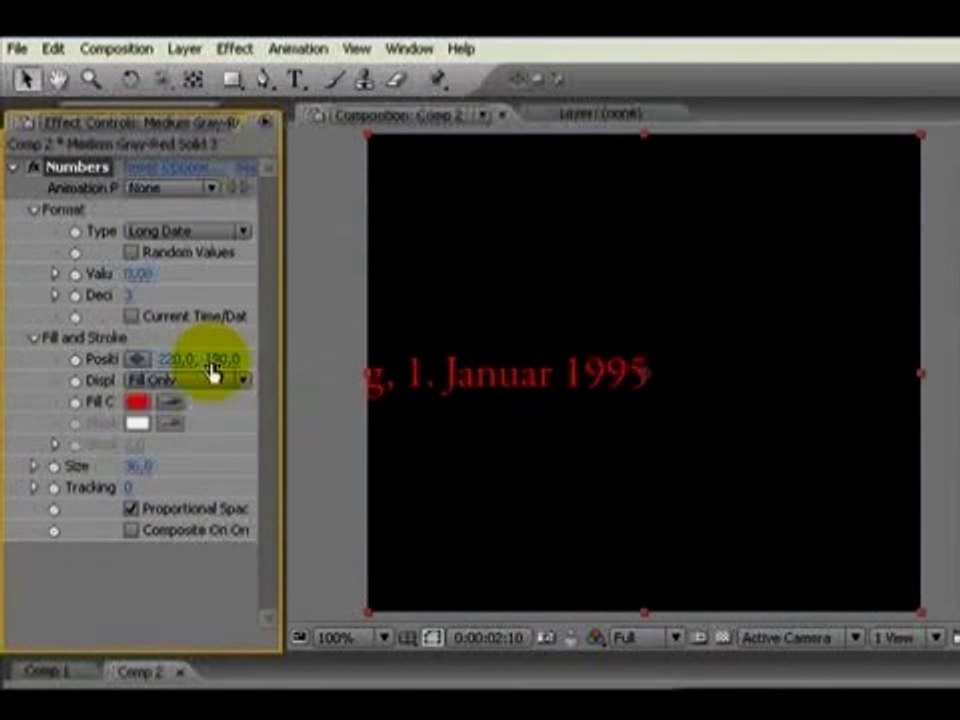
Task: Select the Pan Behind tool
Action: [x=194, y=80]
